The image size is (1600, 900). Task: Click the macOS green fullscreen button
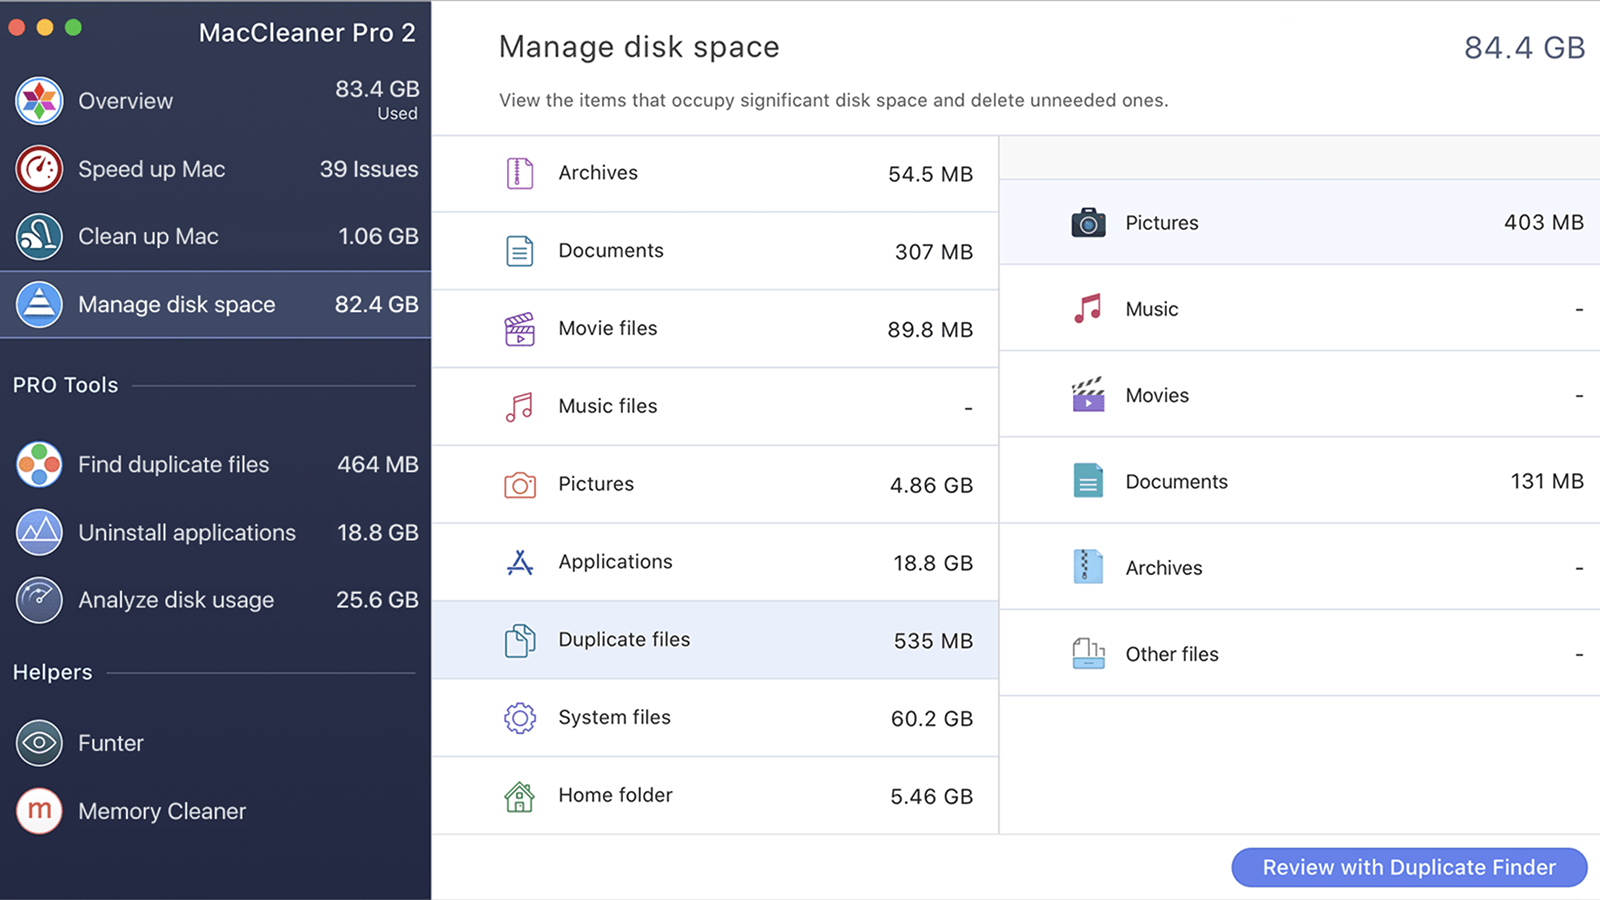tap(73, 27)
